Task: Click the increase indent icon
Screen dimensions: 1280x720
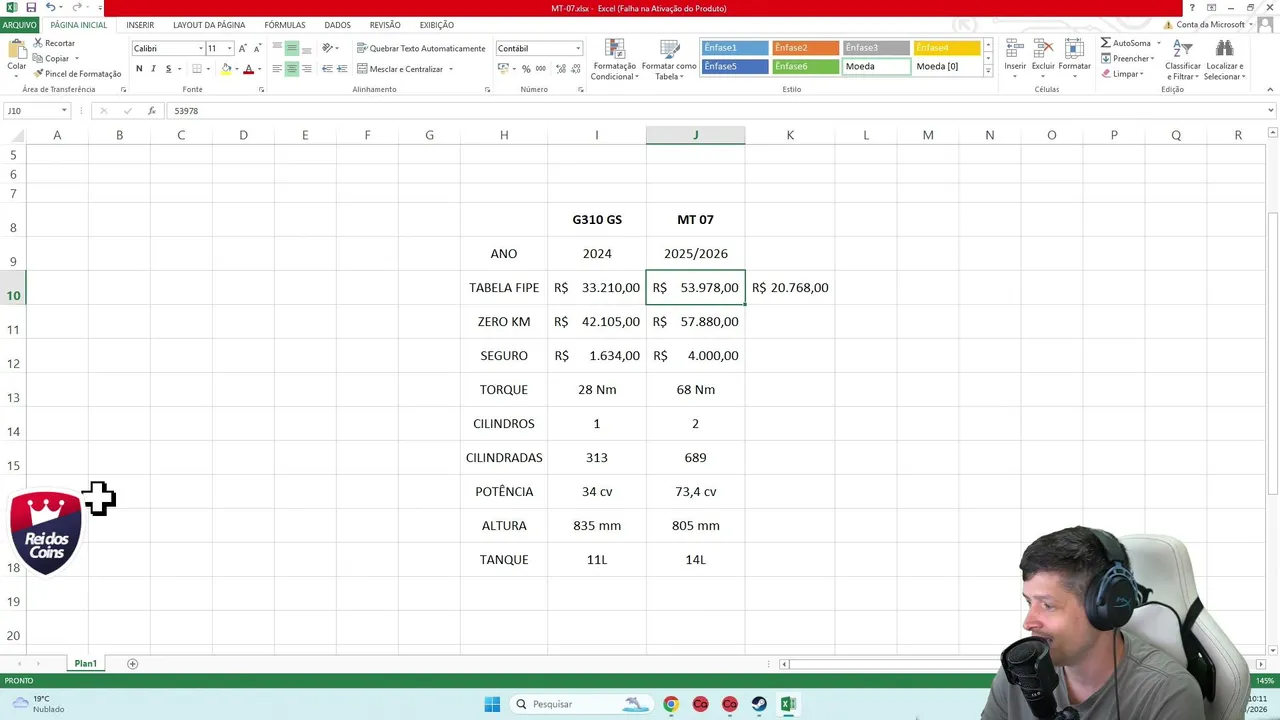Action: pos(342,69)
